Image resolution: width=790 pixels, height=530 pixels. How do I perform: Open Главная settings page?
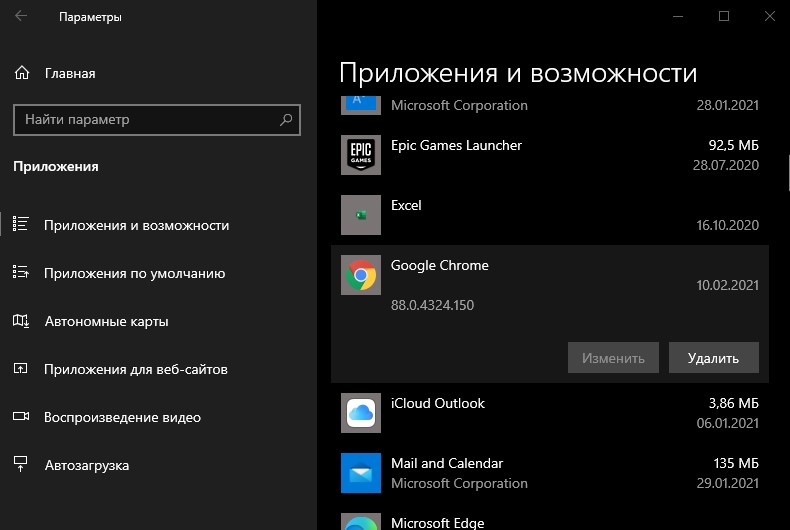tap(70, 74)
